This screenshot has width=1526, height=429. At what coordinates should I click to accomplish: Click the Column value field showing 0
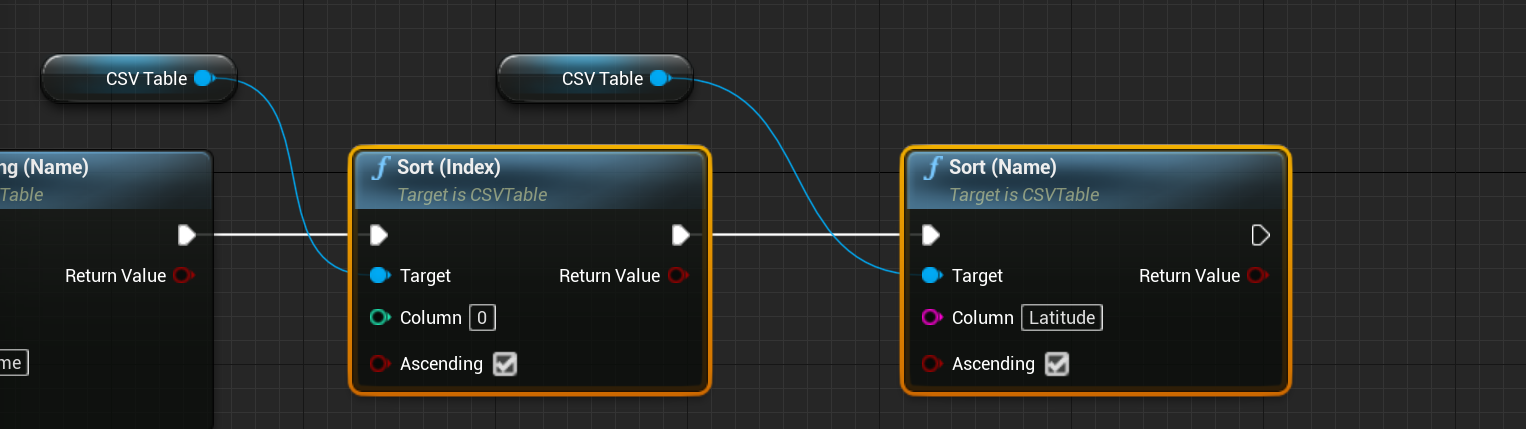(x=482, y=318)
